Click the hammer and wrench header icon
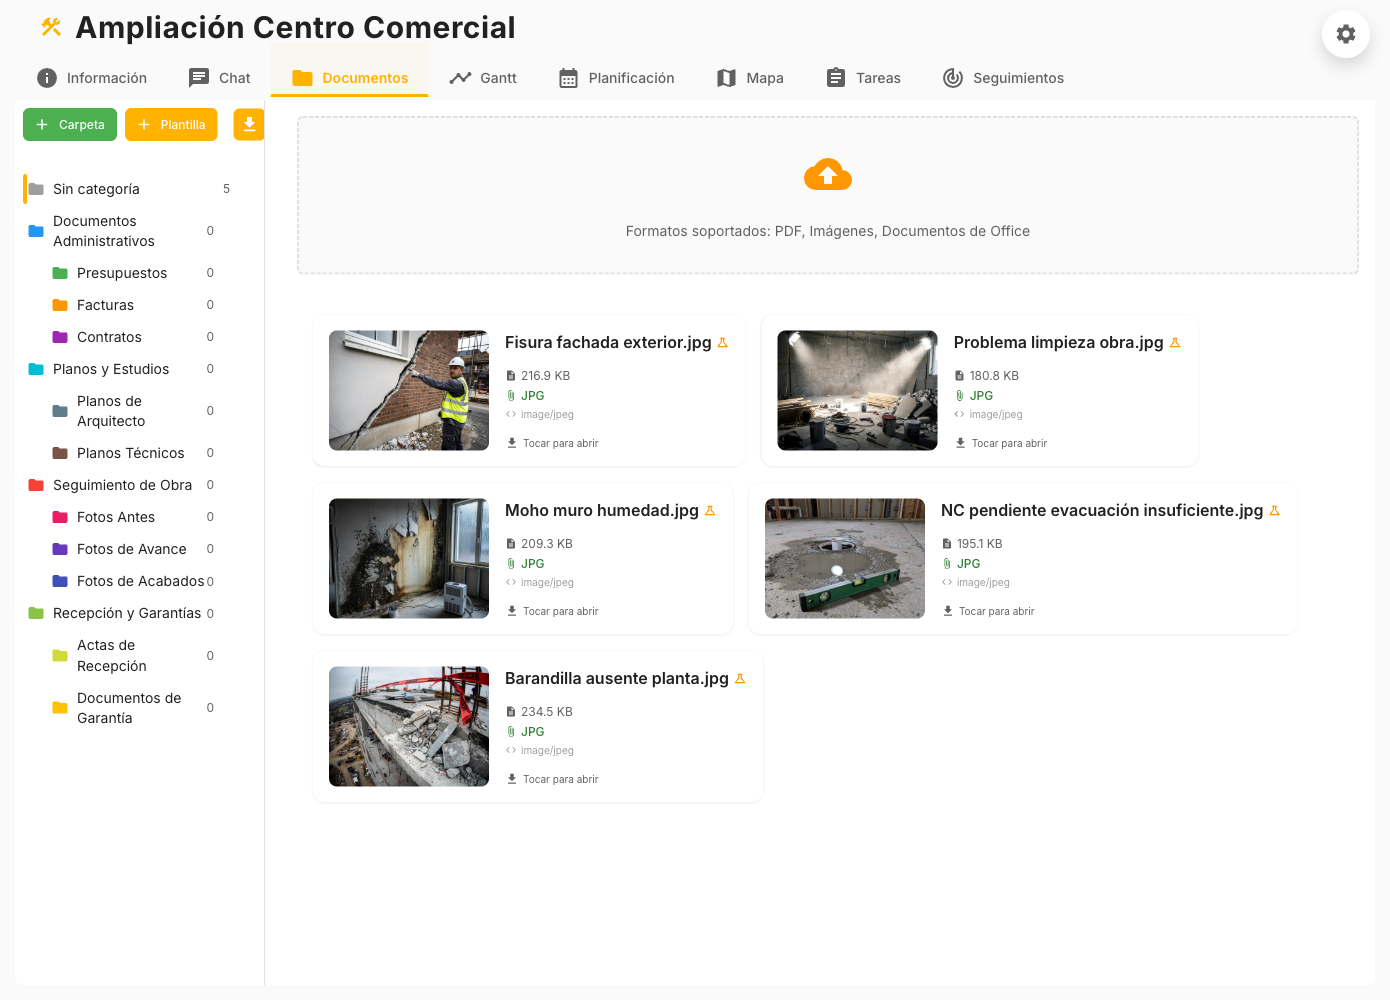The height and width of the screenshot is (1000, 1390). (49, 26)
